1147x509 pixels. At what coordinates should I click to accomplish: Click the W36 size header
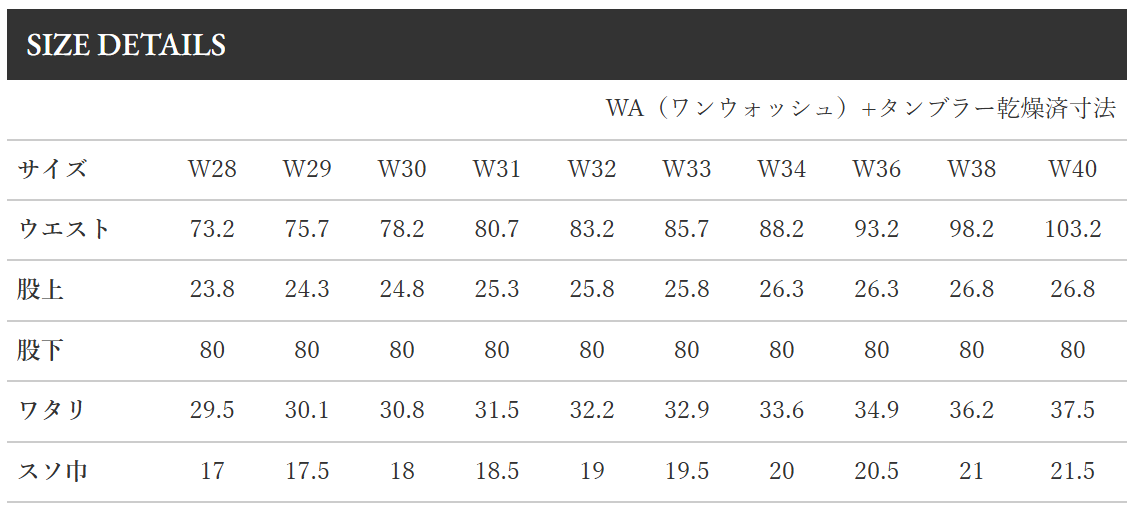click(x=877, y=169)
